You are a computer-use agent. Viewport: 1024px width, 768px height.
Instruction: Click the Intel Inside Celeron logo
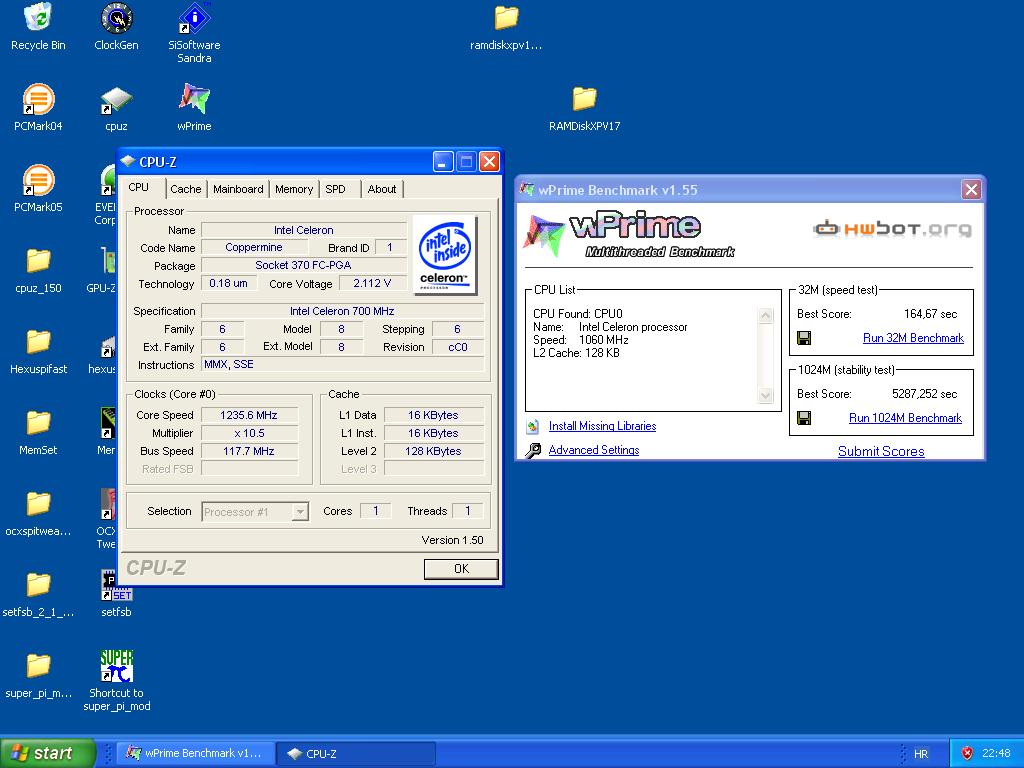click(445, 255)
